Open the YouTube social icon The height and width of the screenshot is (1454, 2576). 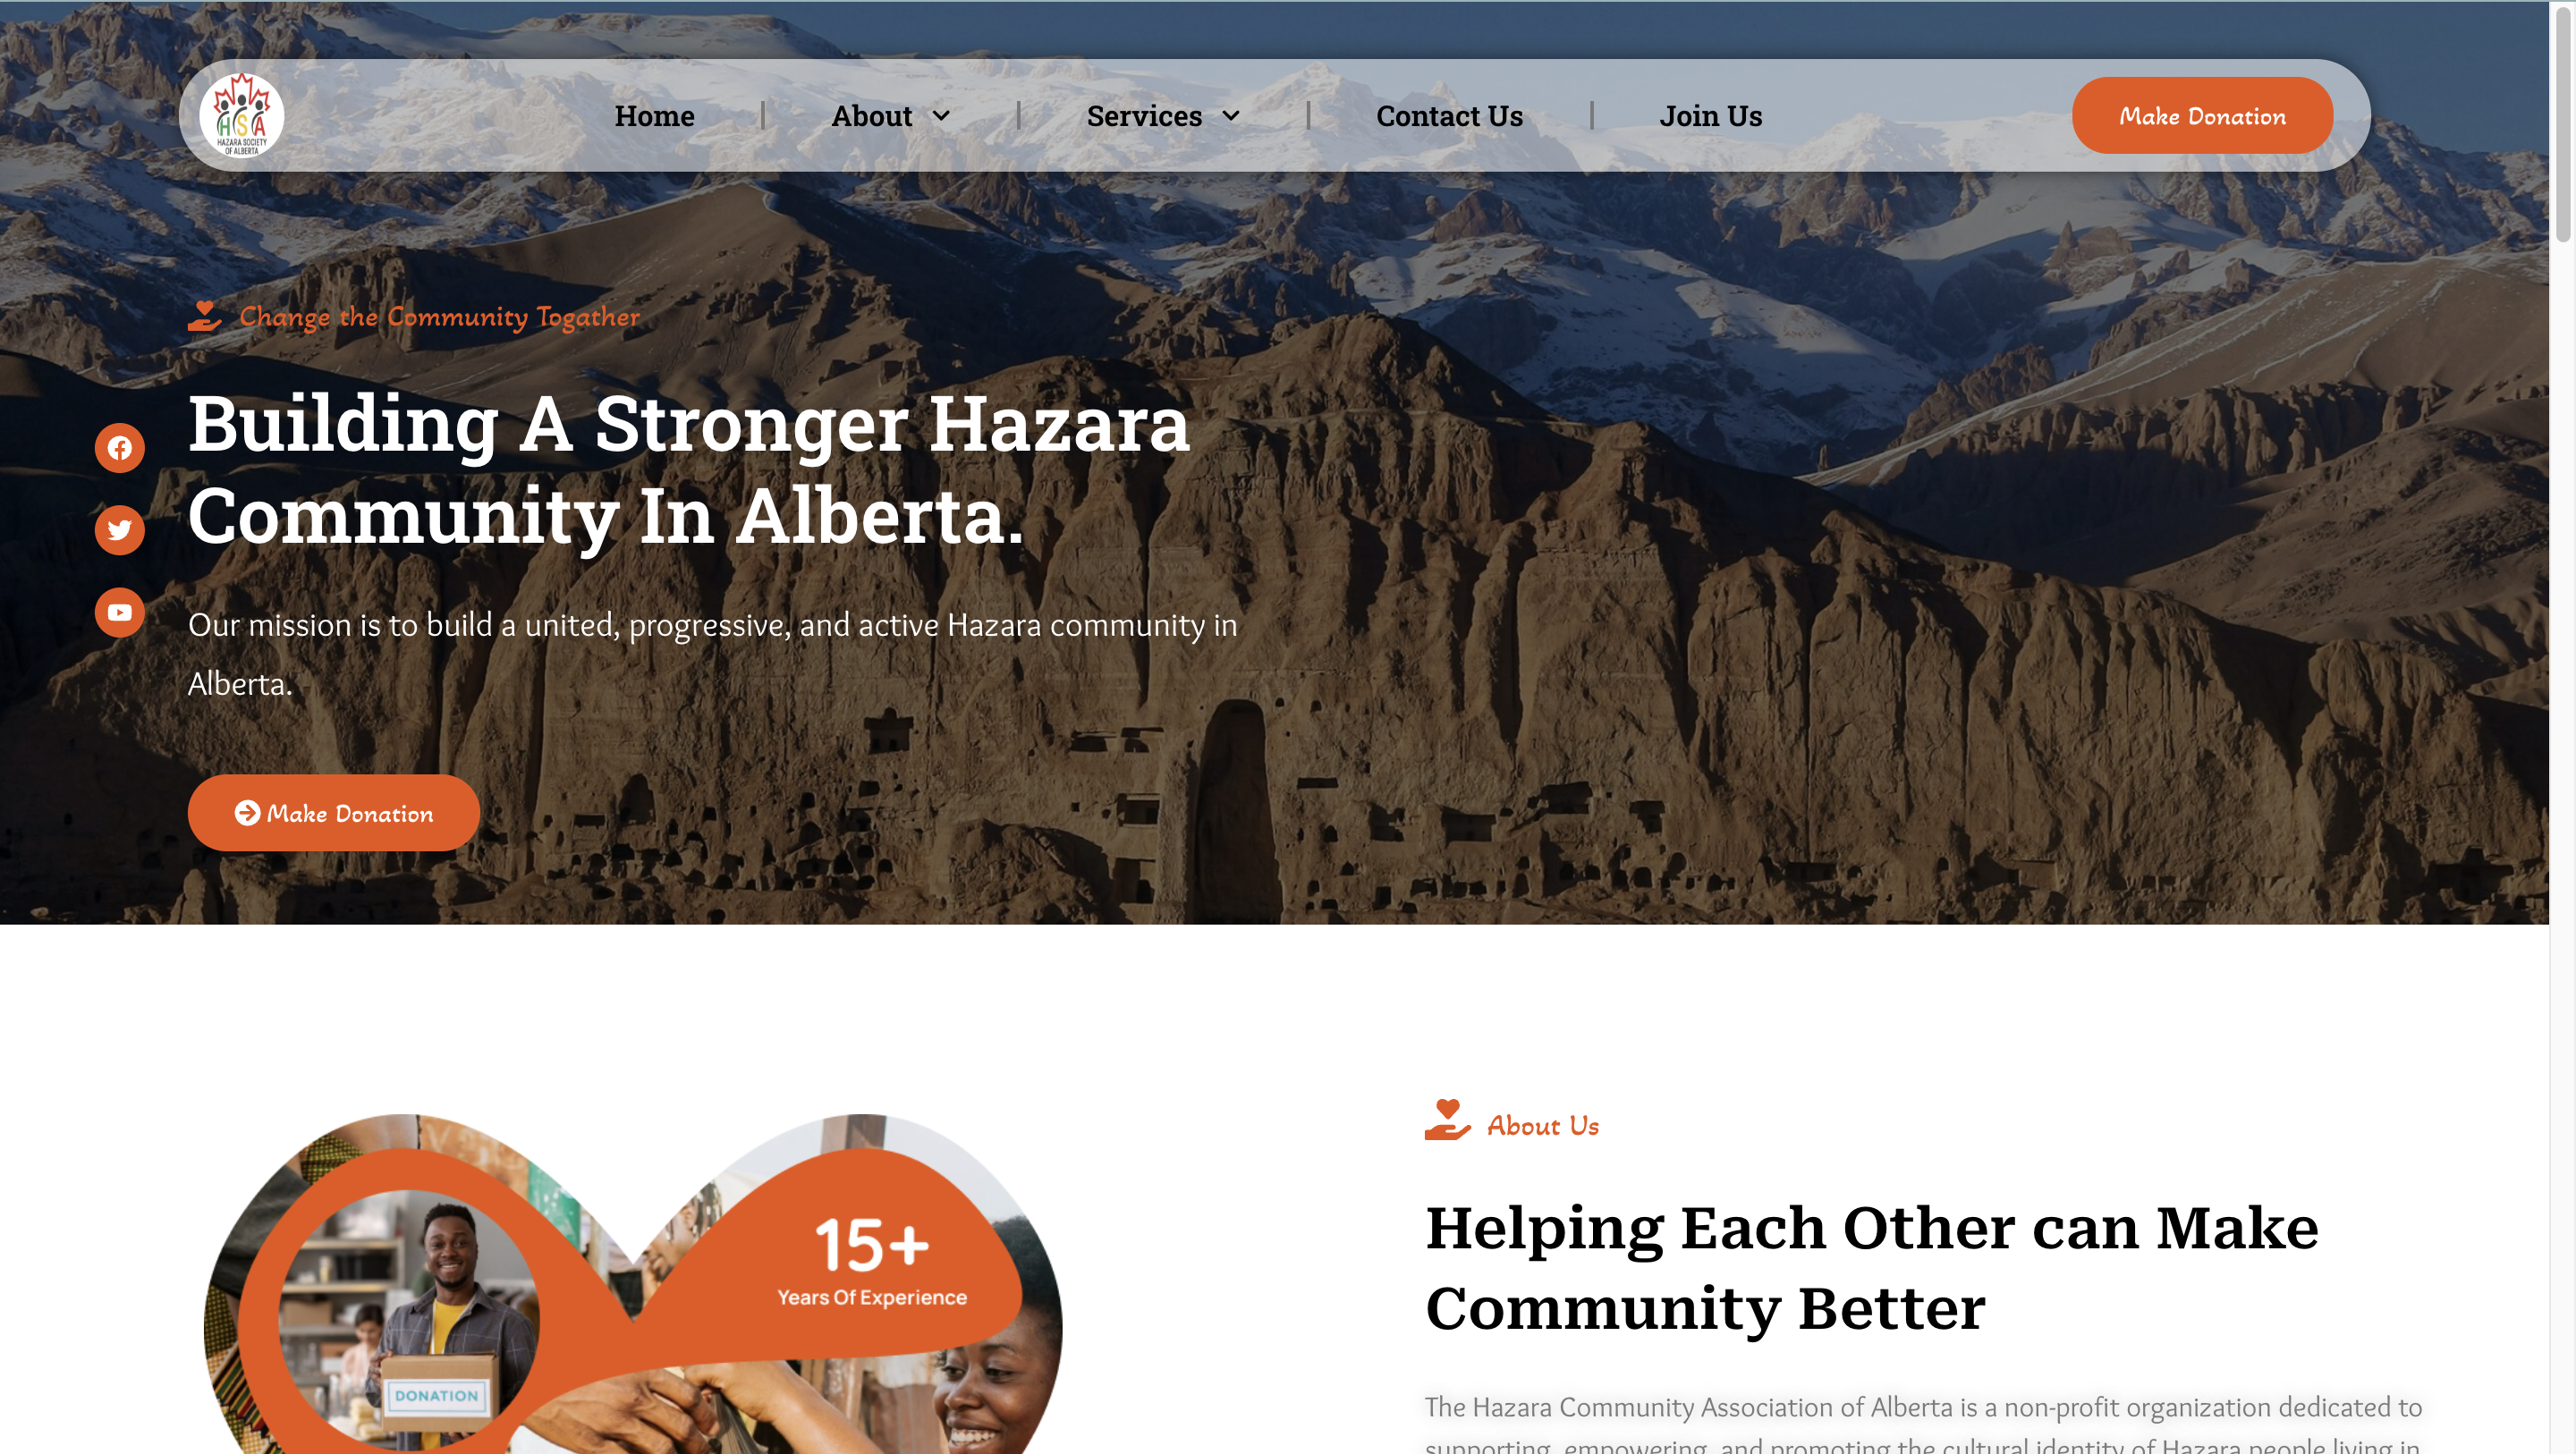point(120,612)
